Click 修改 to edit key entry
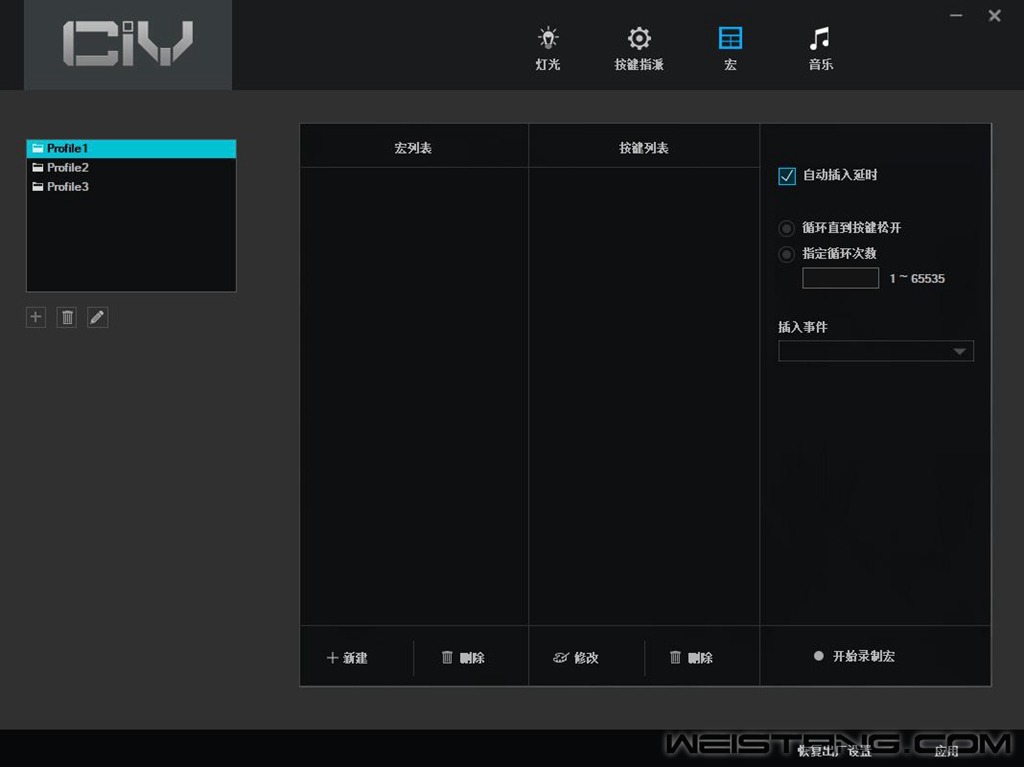Screen dimensions: 1024x767 pyautogui.click(x=575, y=658)
